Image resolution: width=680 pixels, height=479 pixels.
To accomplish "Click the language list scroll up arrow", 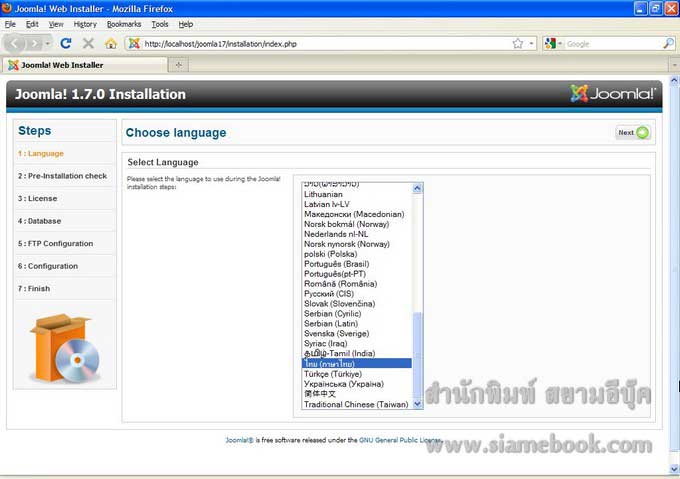I will [417, 188].
